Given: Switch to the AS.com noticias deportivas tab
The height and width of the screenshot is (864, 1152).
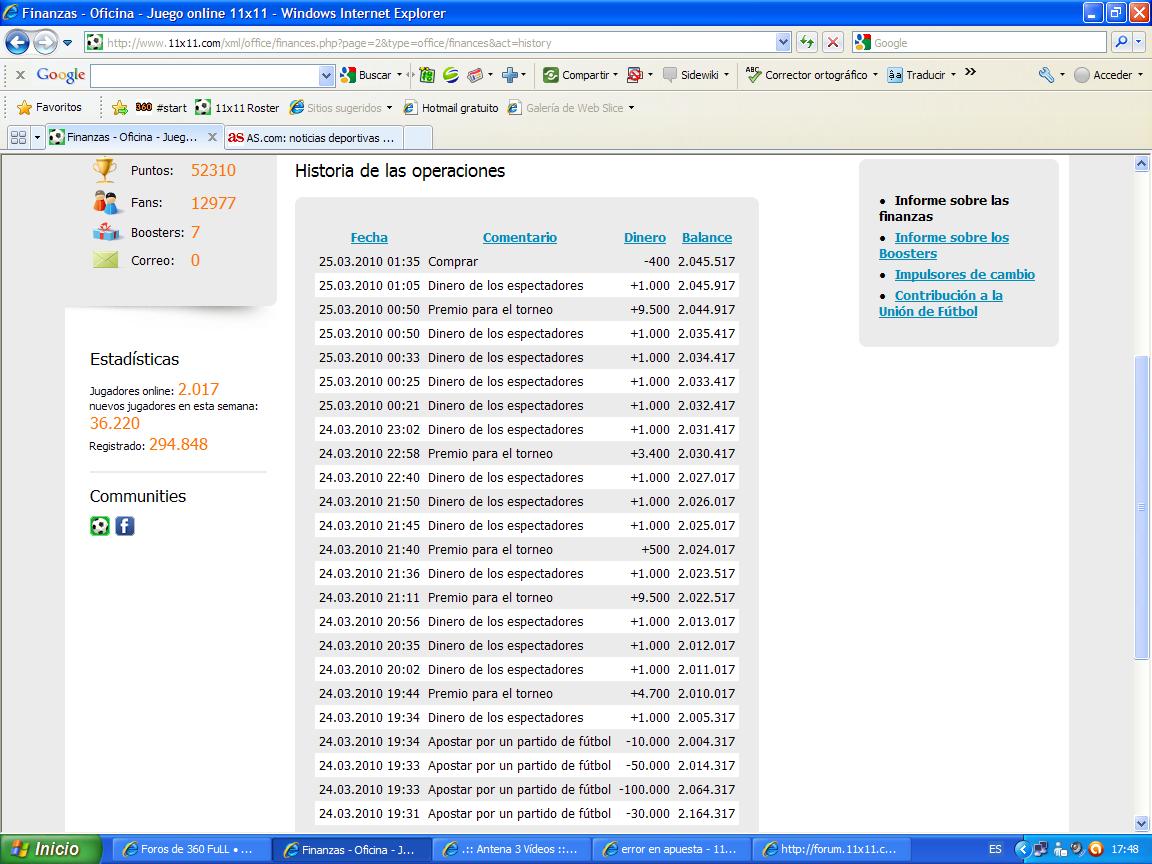Looking at the screenshot, I should click(x=312, y=137).
